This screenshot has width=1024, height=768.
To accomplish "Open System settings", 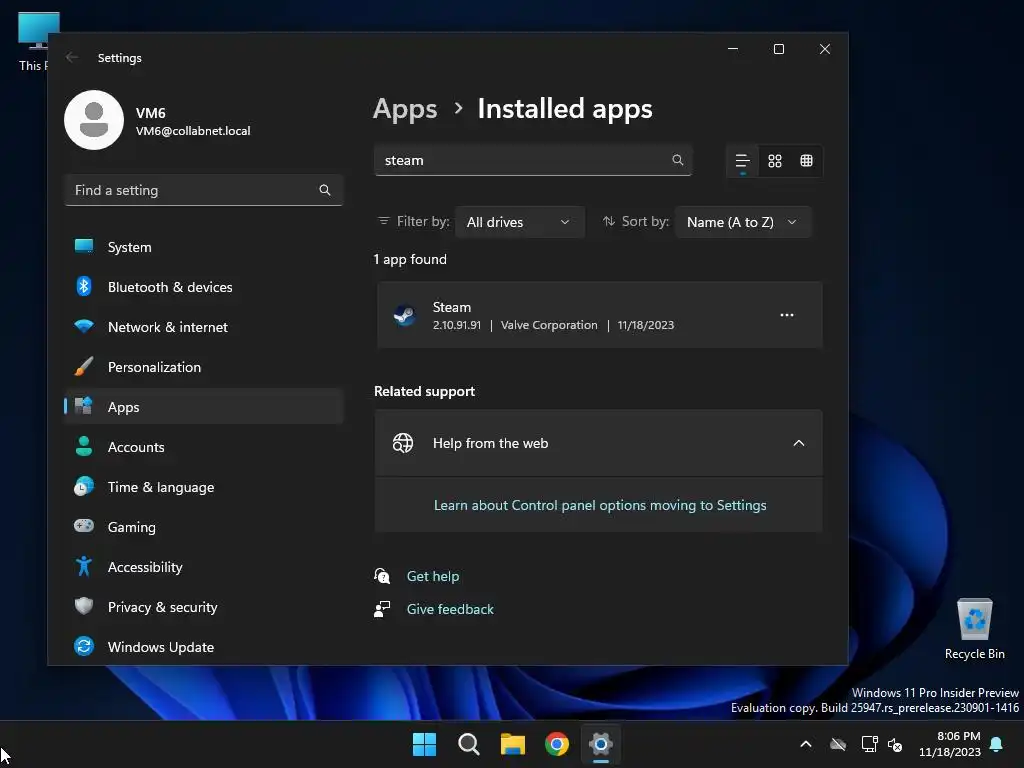I will pyautogui.click(x=204, y=247).
